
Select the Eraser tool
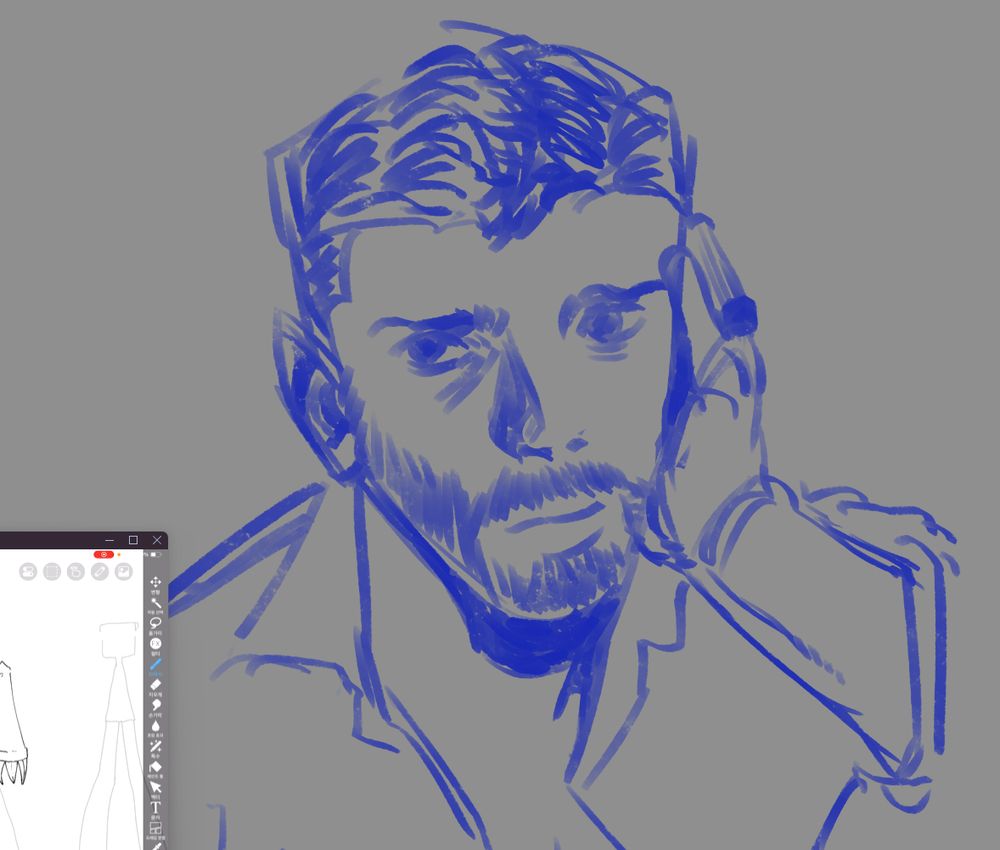(x=155, y=685)
